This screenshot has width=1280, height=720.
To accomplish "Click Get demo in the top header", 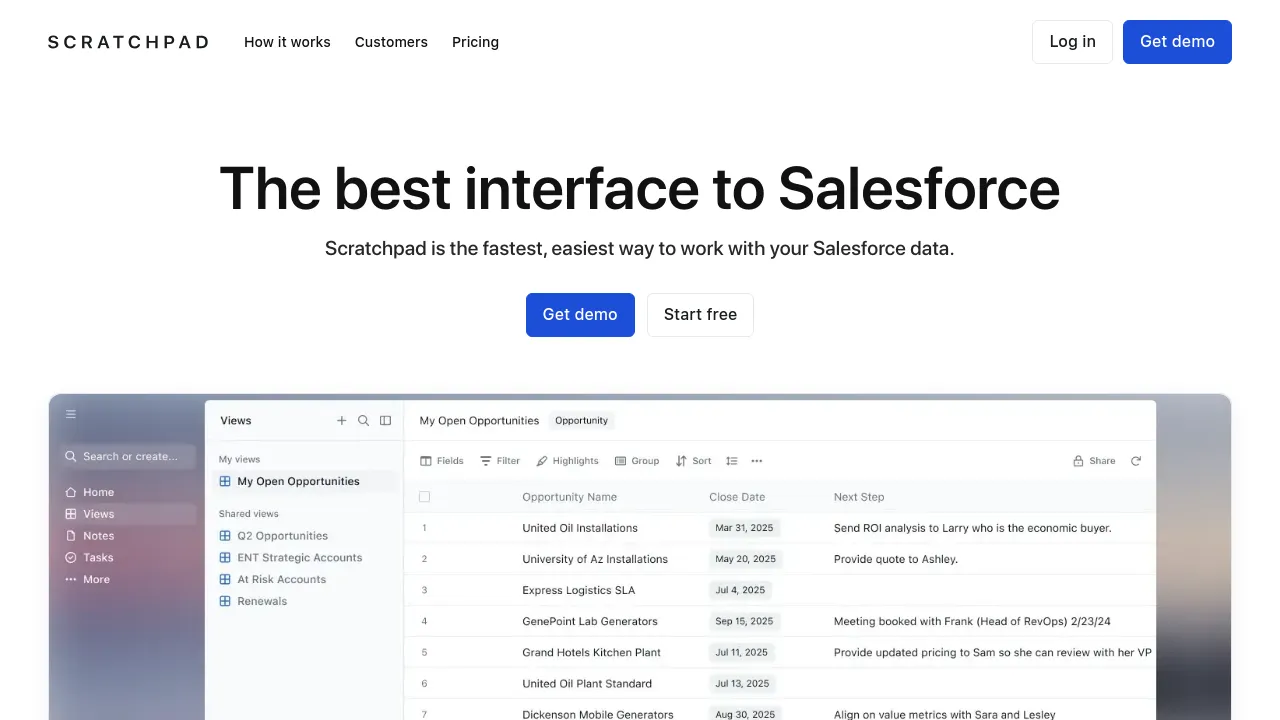I will (1177, 42).
